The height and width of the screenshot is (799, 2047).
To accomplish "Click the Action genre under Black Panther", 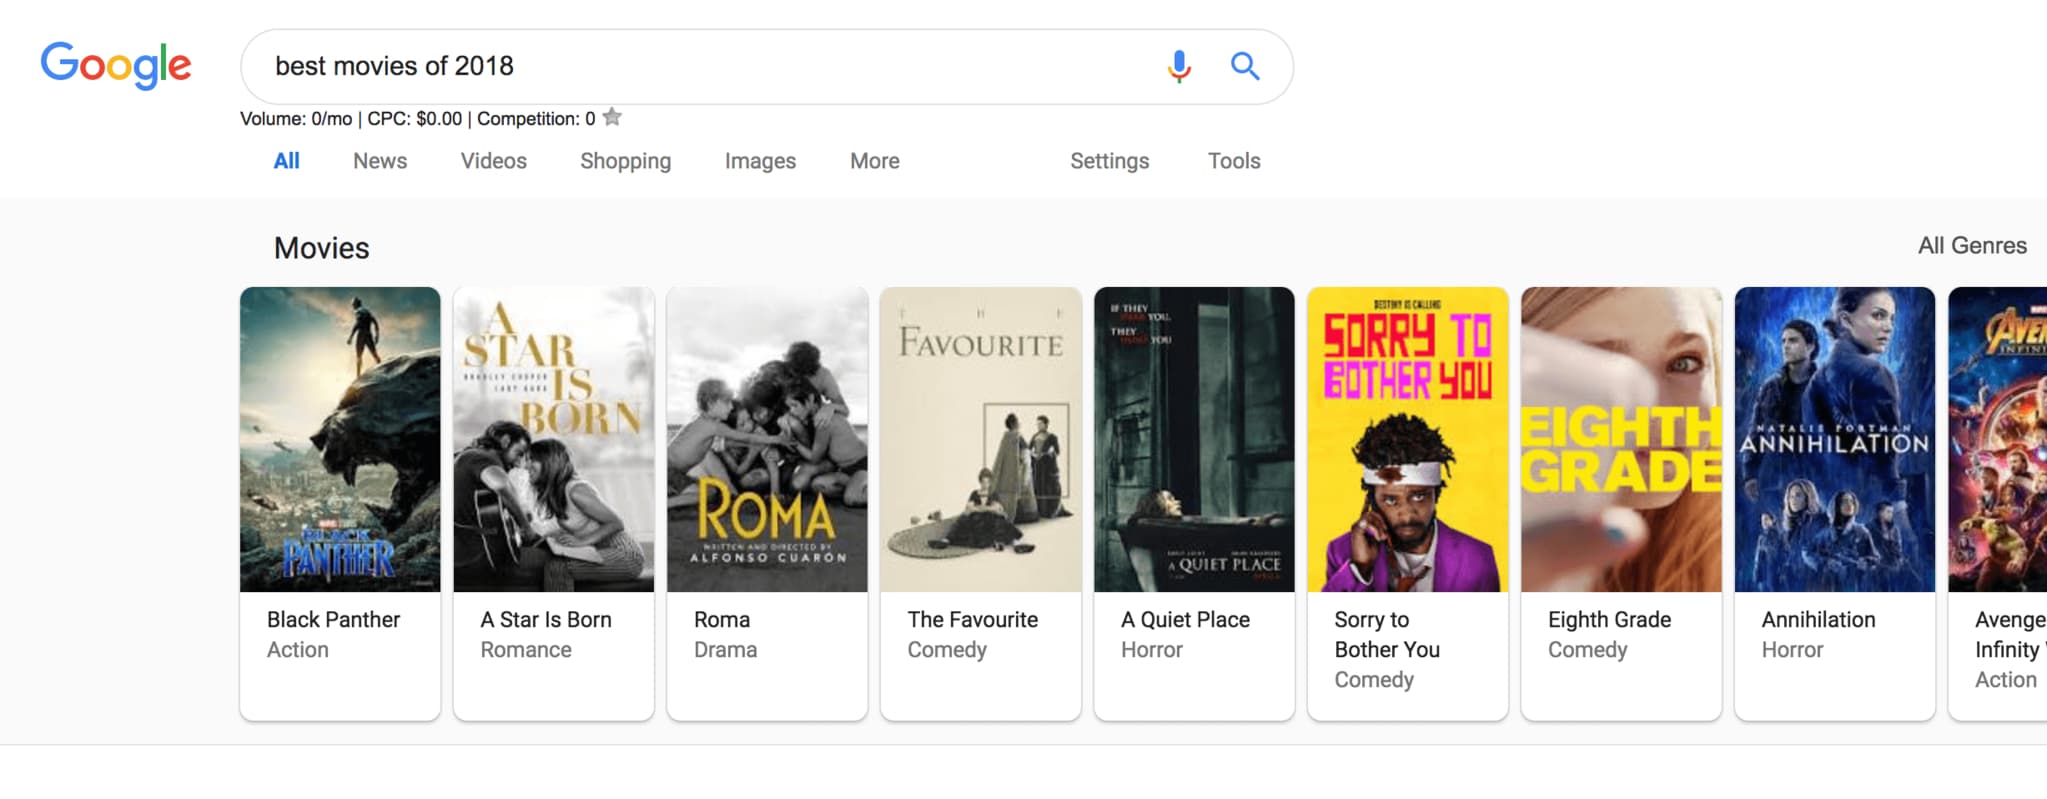I will (x=297, y=649).
